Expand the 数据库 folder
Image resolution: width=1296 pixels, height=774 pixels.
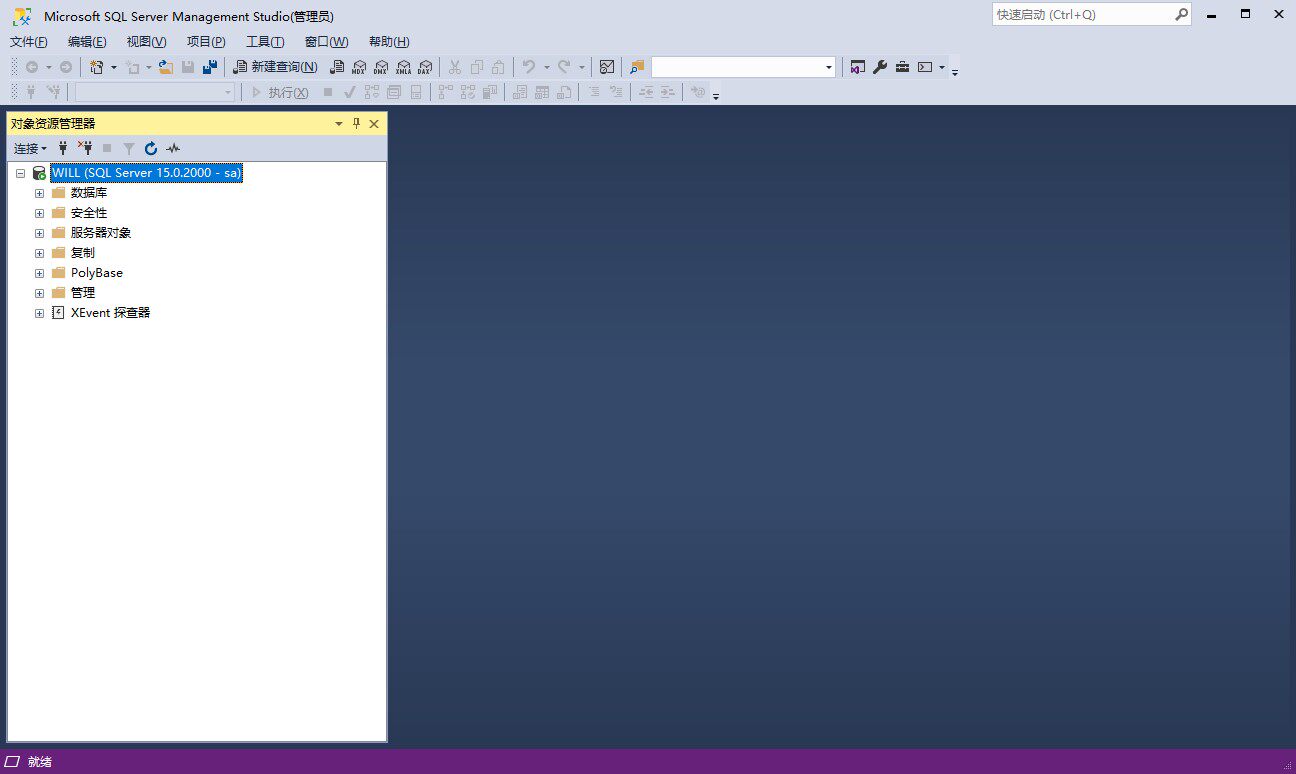[39, 193]
